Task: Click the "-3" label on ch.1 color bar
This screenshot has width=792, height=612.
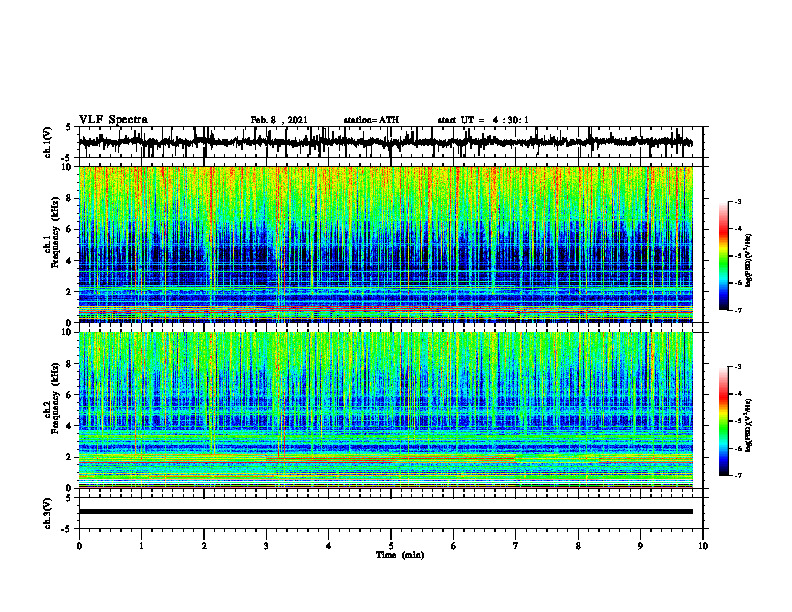Action: click(738, 202)
